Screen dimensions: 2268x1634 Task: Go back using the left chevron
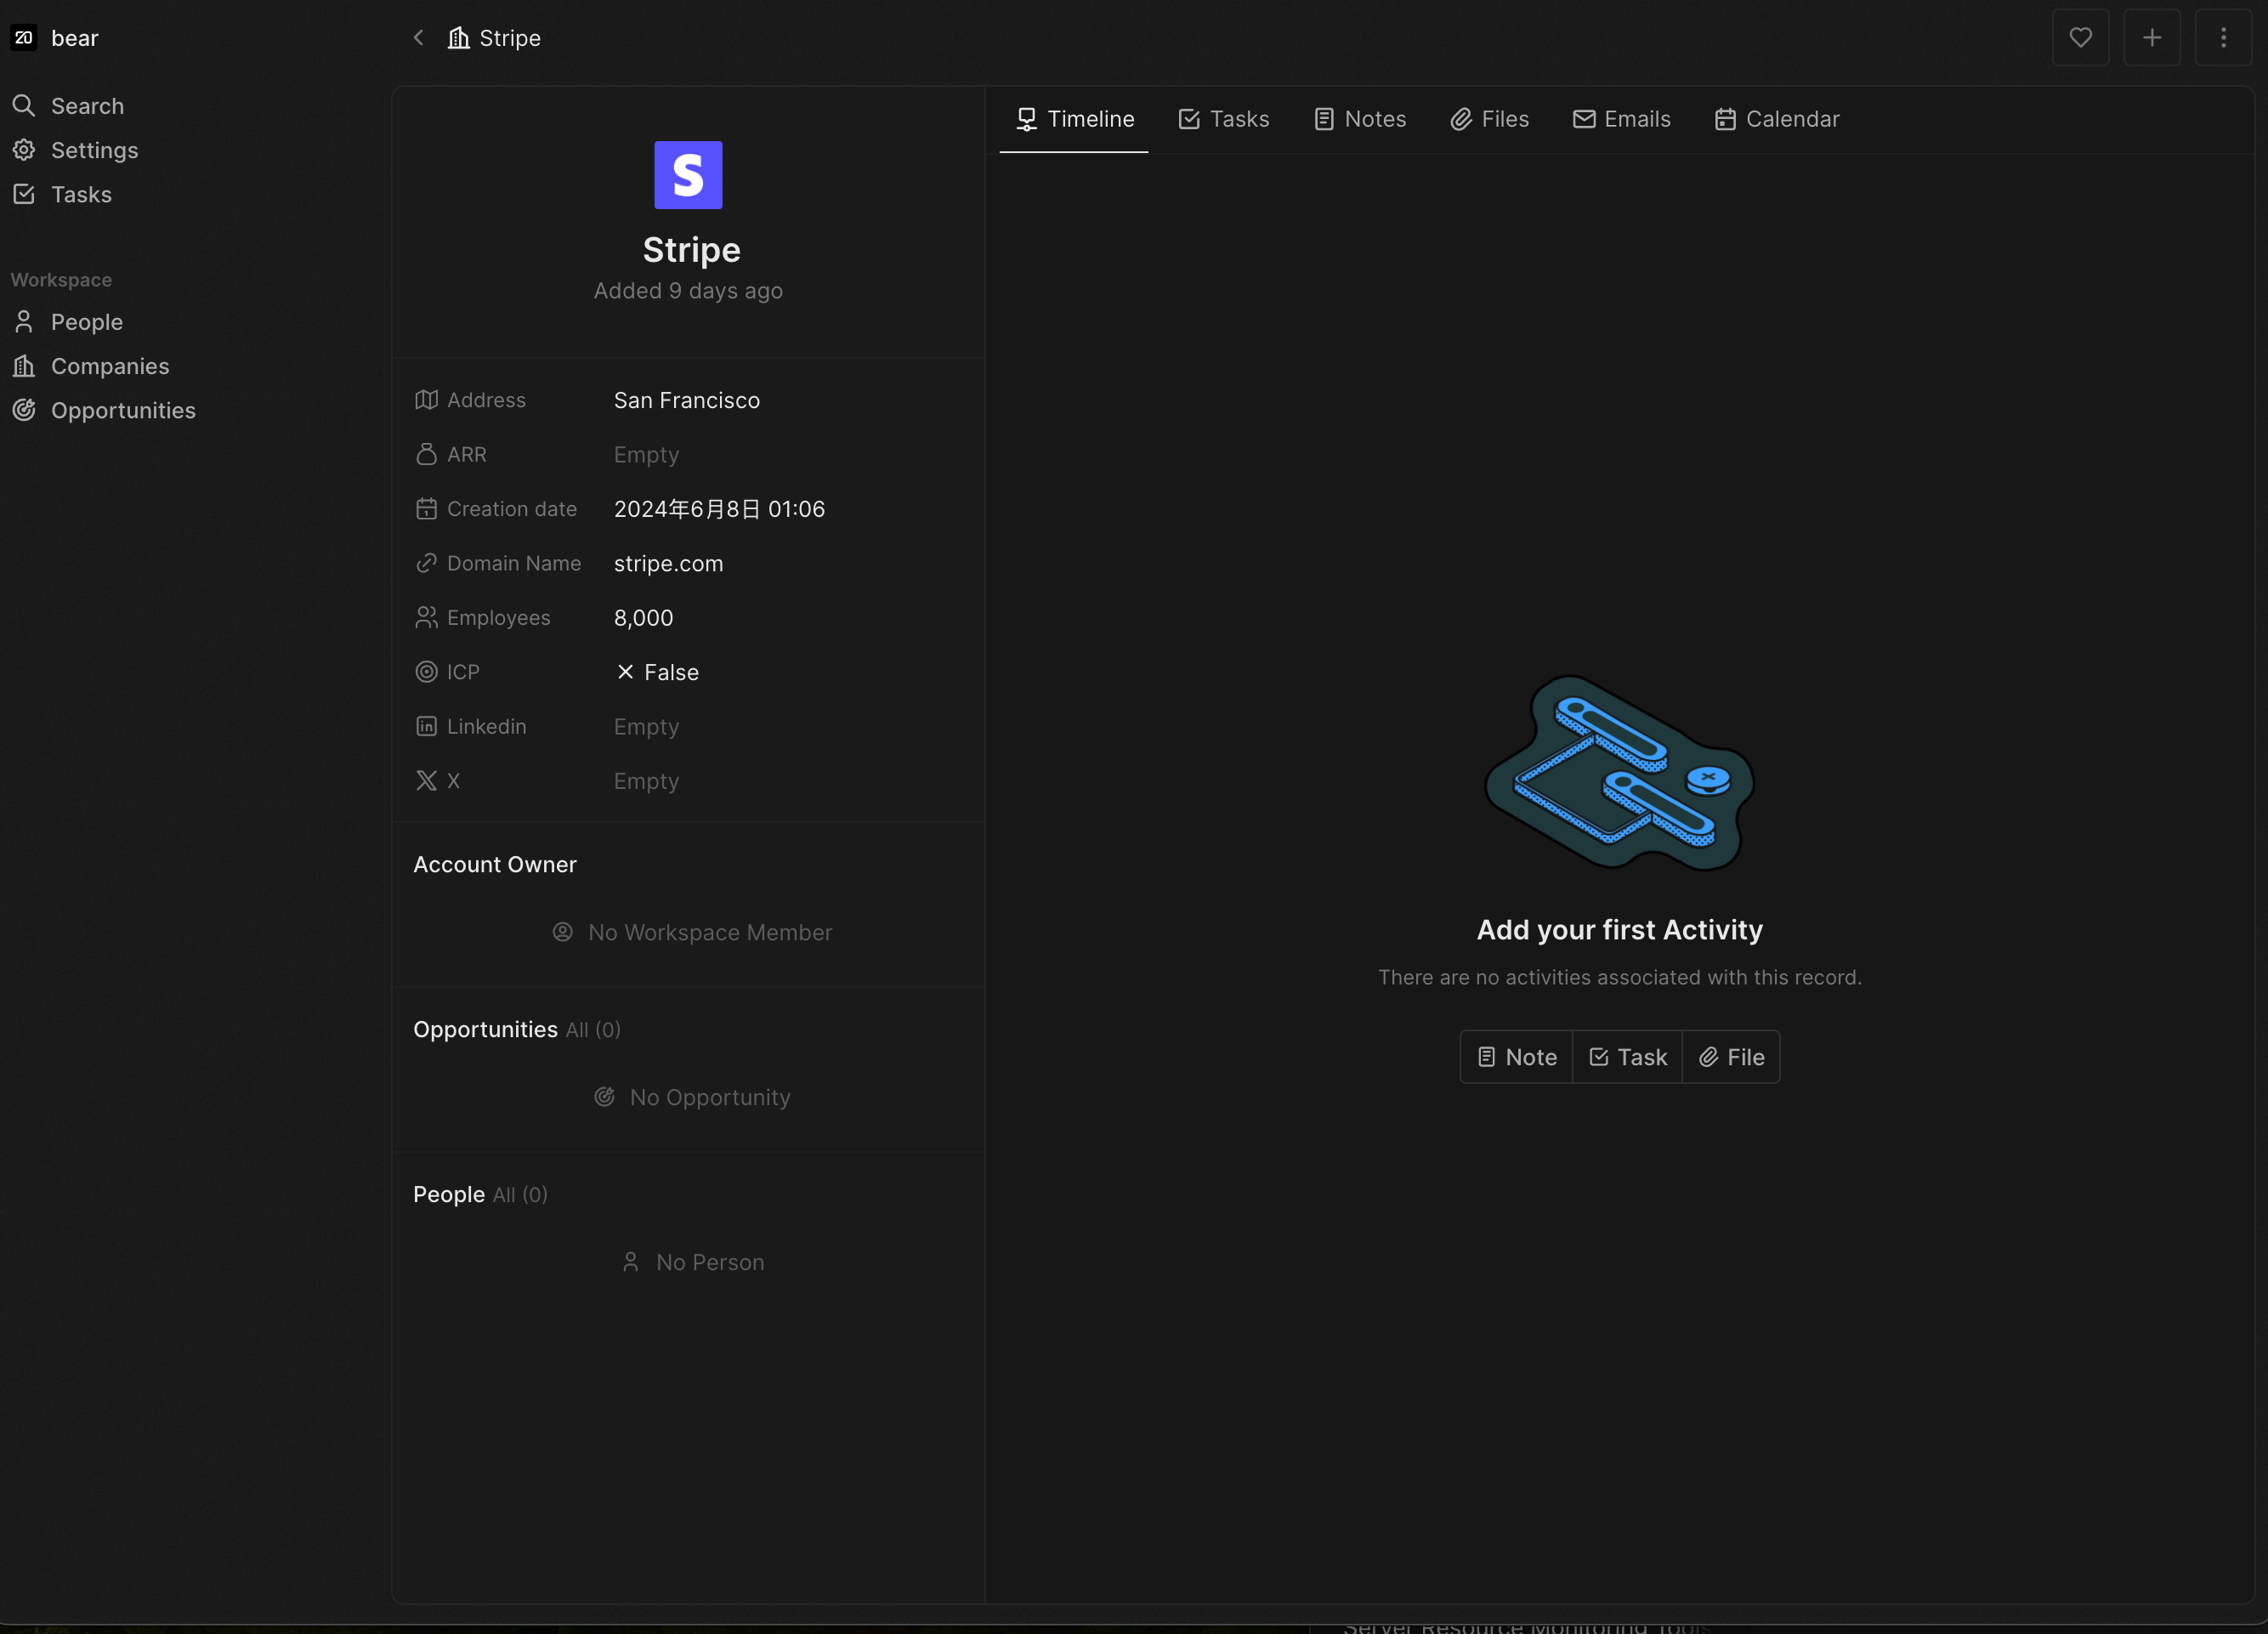coord(419,38)
